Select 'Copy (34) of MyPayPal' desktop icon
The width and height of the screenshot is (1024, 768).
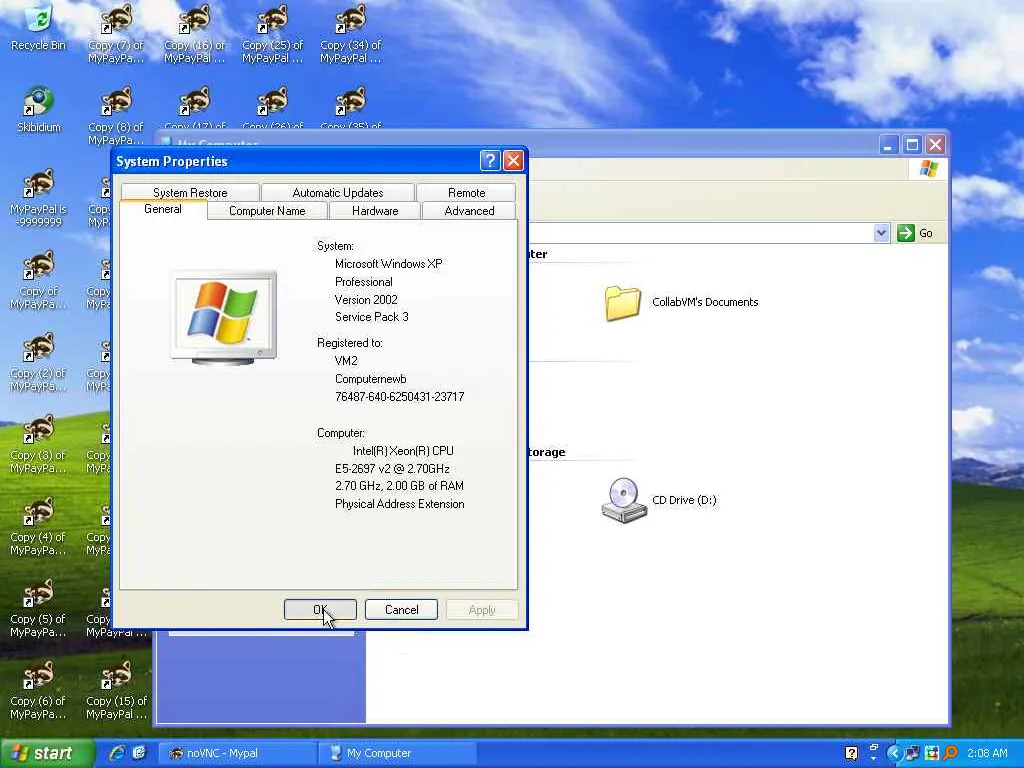351,33
